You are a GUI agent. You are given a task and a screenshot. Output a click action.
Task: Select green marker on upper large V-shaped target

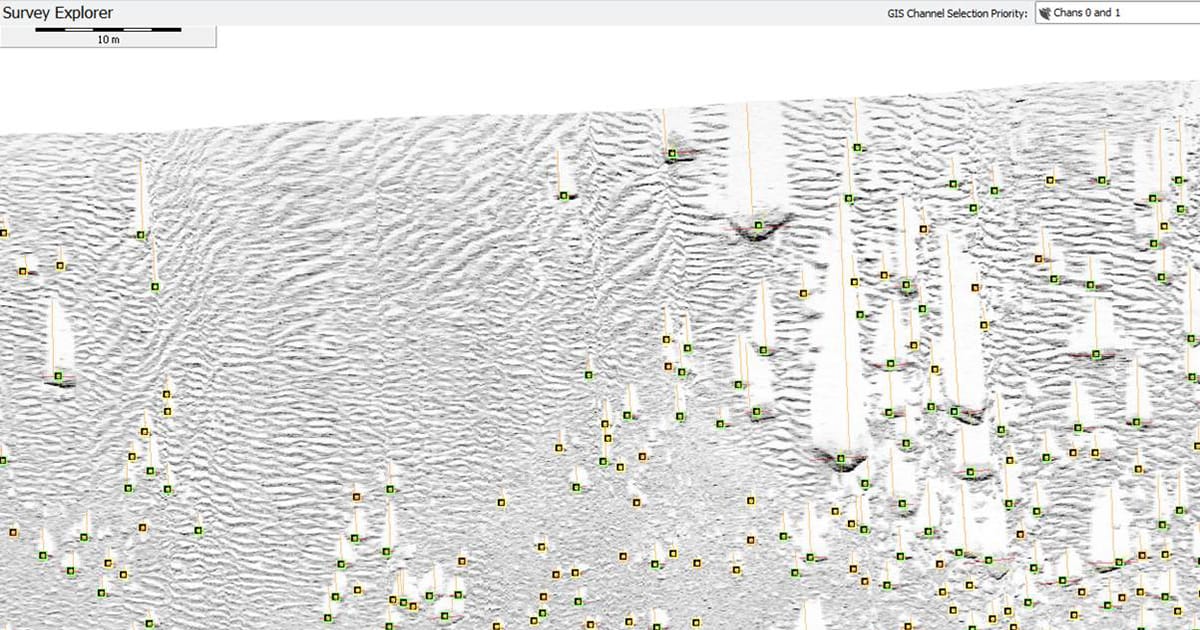tap(759, 225)
